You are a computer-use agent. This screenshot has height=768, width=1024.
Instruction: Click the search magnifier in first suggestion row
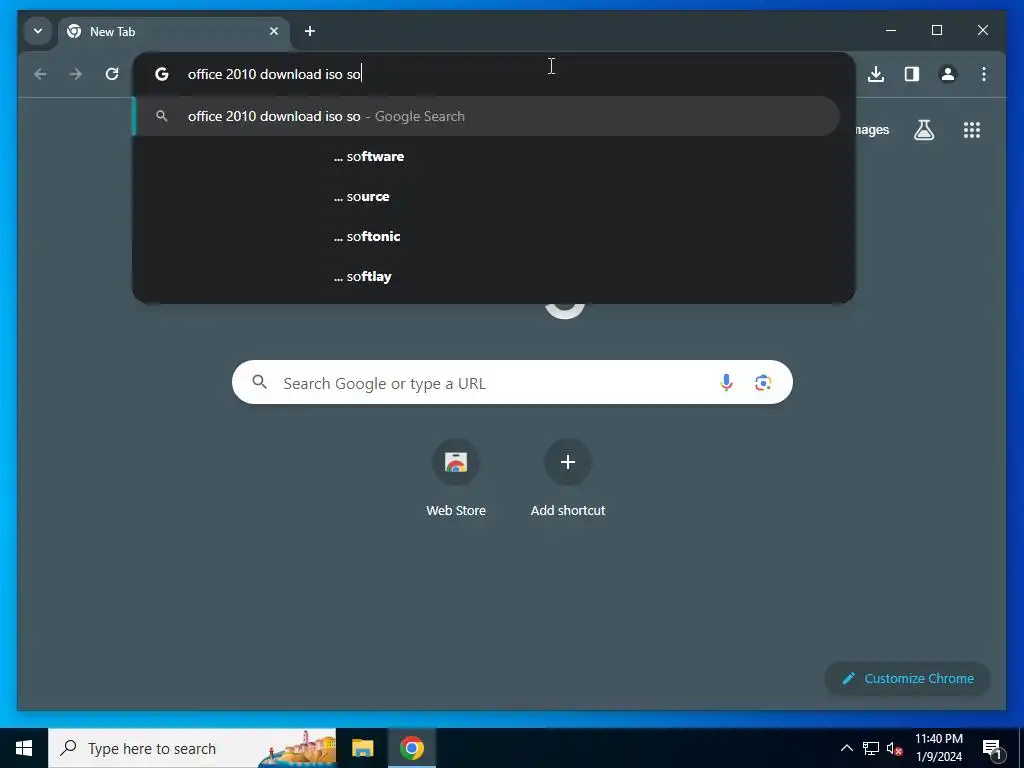click(161, 116)
